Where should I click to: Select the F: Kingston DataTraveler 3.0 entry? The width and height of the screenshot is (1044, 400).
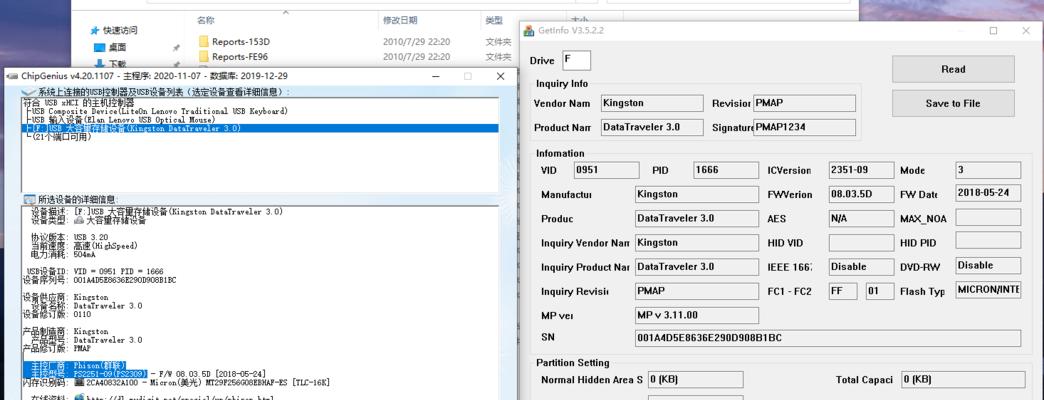260,128
